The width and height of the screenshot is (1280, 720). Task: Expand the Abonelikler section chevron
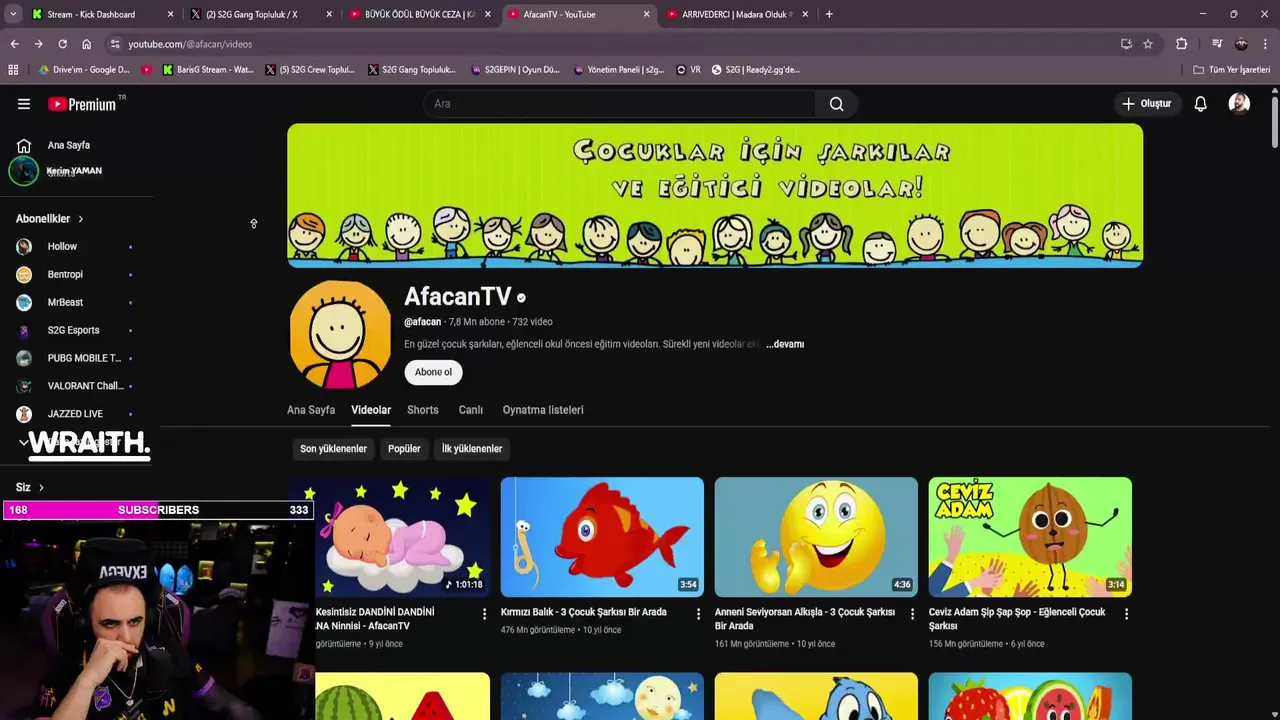point(81,219)
